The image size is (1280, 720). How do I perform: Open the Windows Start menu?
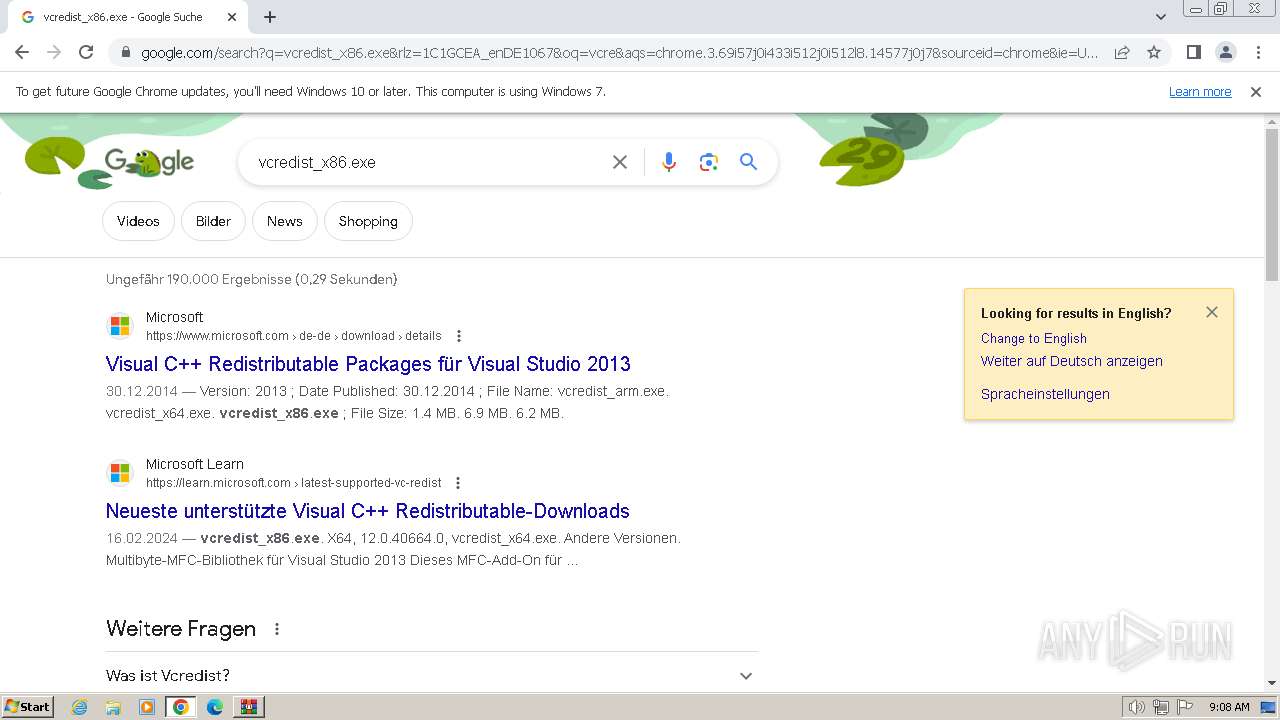point(28,707)
